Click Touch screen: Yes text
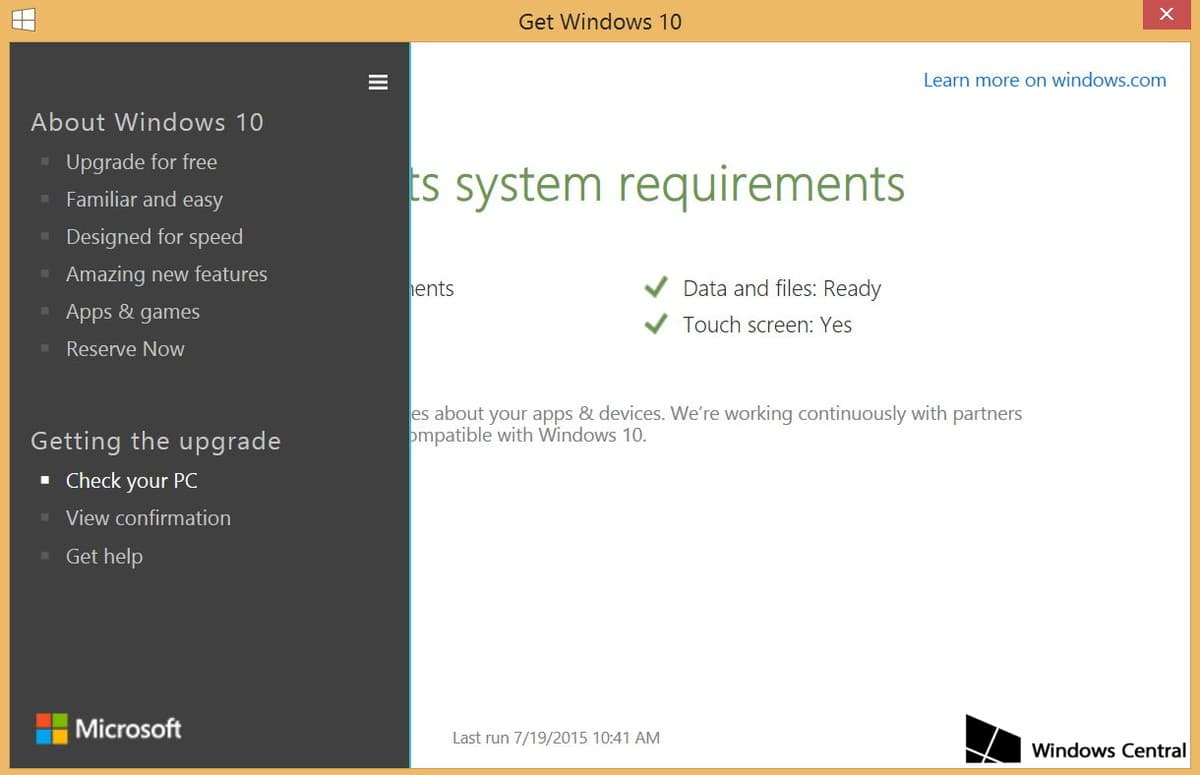This screenshot has width=1200, height=775. click(767, 325)
